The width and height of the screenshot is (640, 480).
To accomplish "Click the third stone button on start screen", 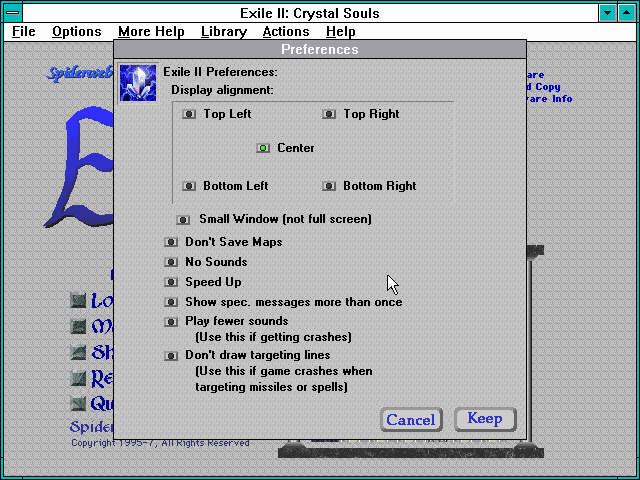I will click(78, 352).
